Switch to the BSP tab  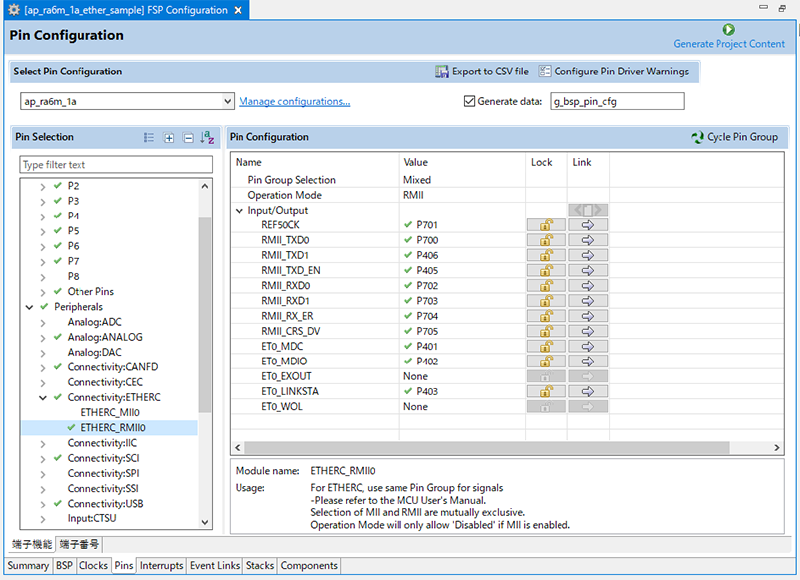64,566
